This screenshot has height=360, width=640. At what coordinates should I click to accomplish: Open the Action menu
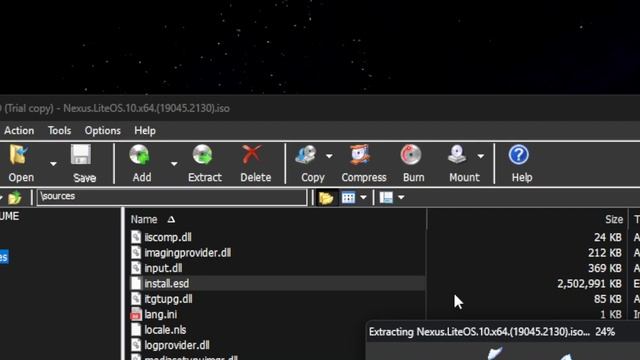pyautogui.click(x=19, y=131)
